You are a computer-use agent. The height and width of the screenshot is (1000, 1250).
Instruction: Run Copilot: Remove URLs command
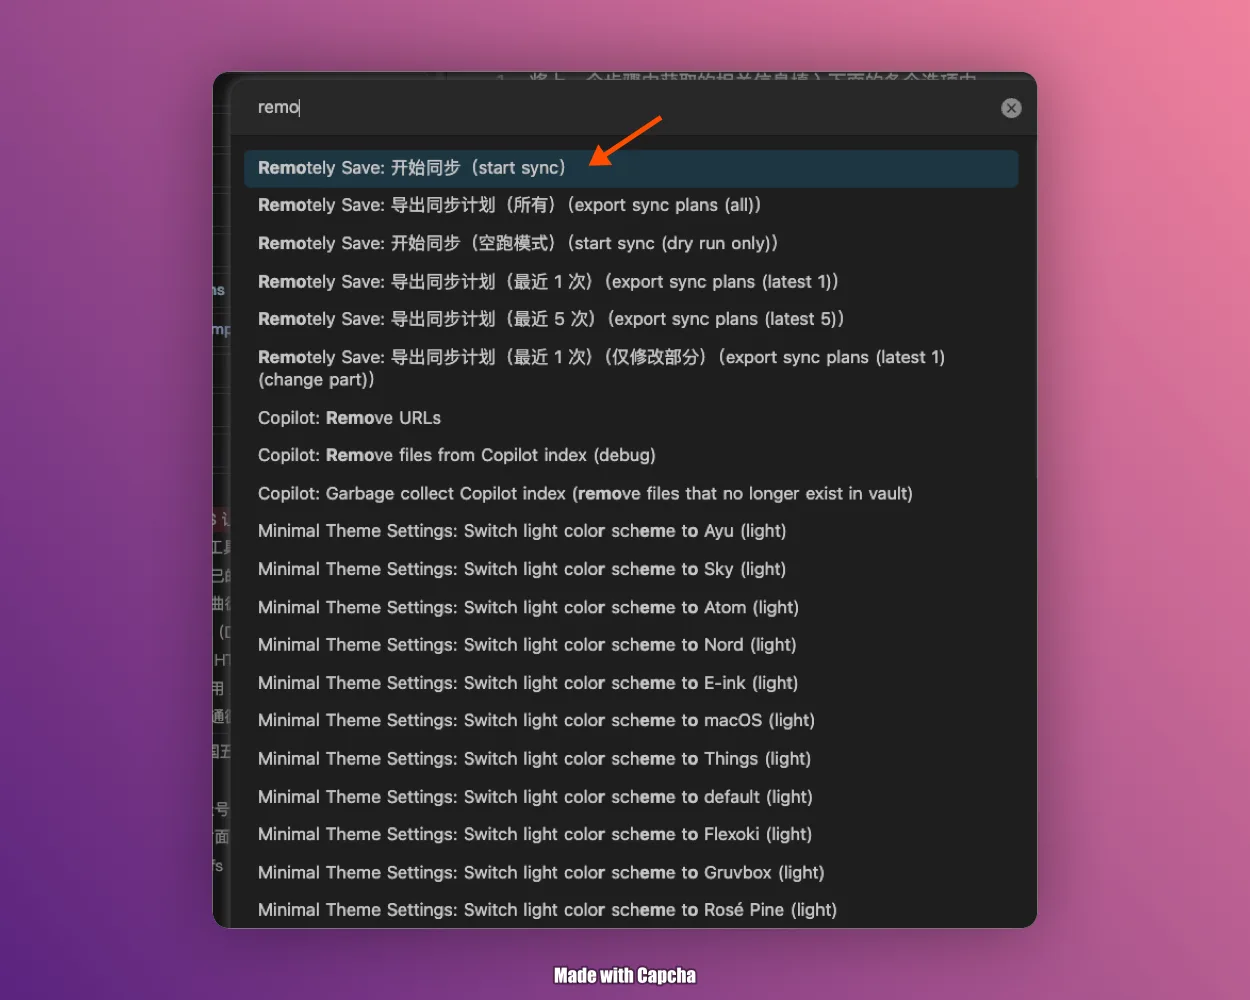pos(631,418)
